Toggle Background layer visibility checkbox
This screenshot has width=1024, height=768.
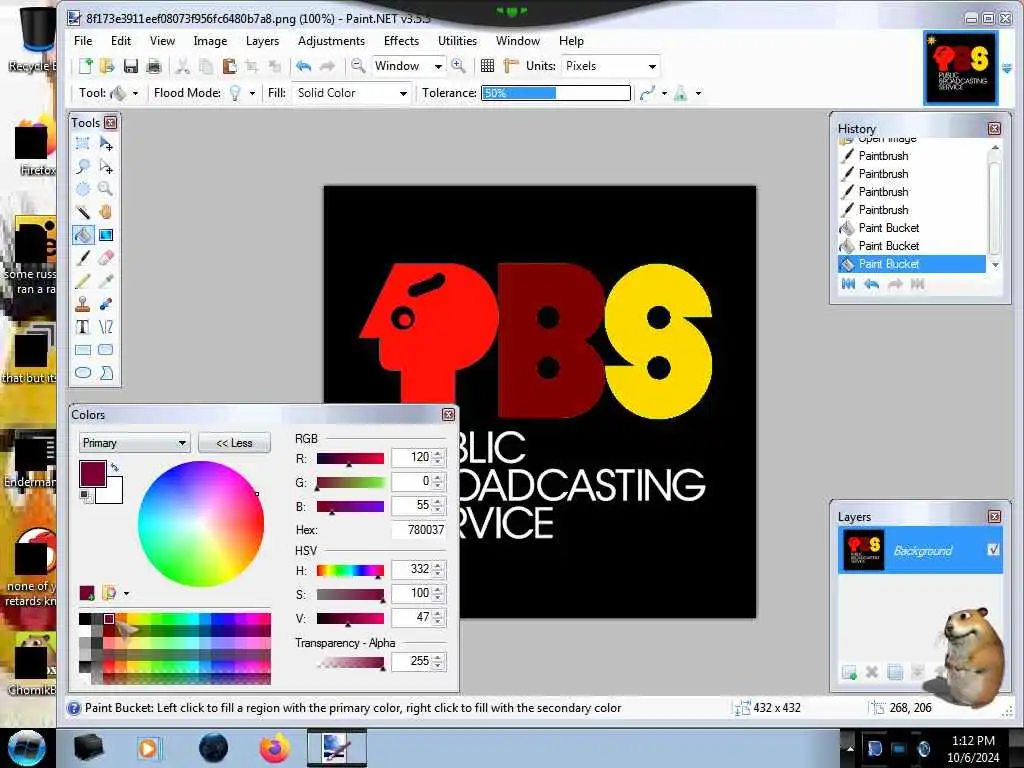pyautogui.click(x=993, y=550)
